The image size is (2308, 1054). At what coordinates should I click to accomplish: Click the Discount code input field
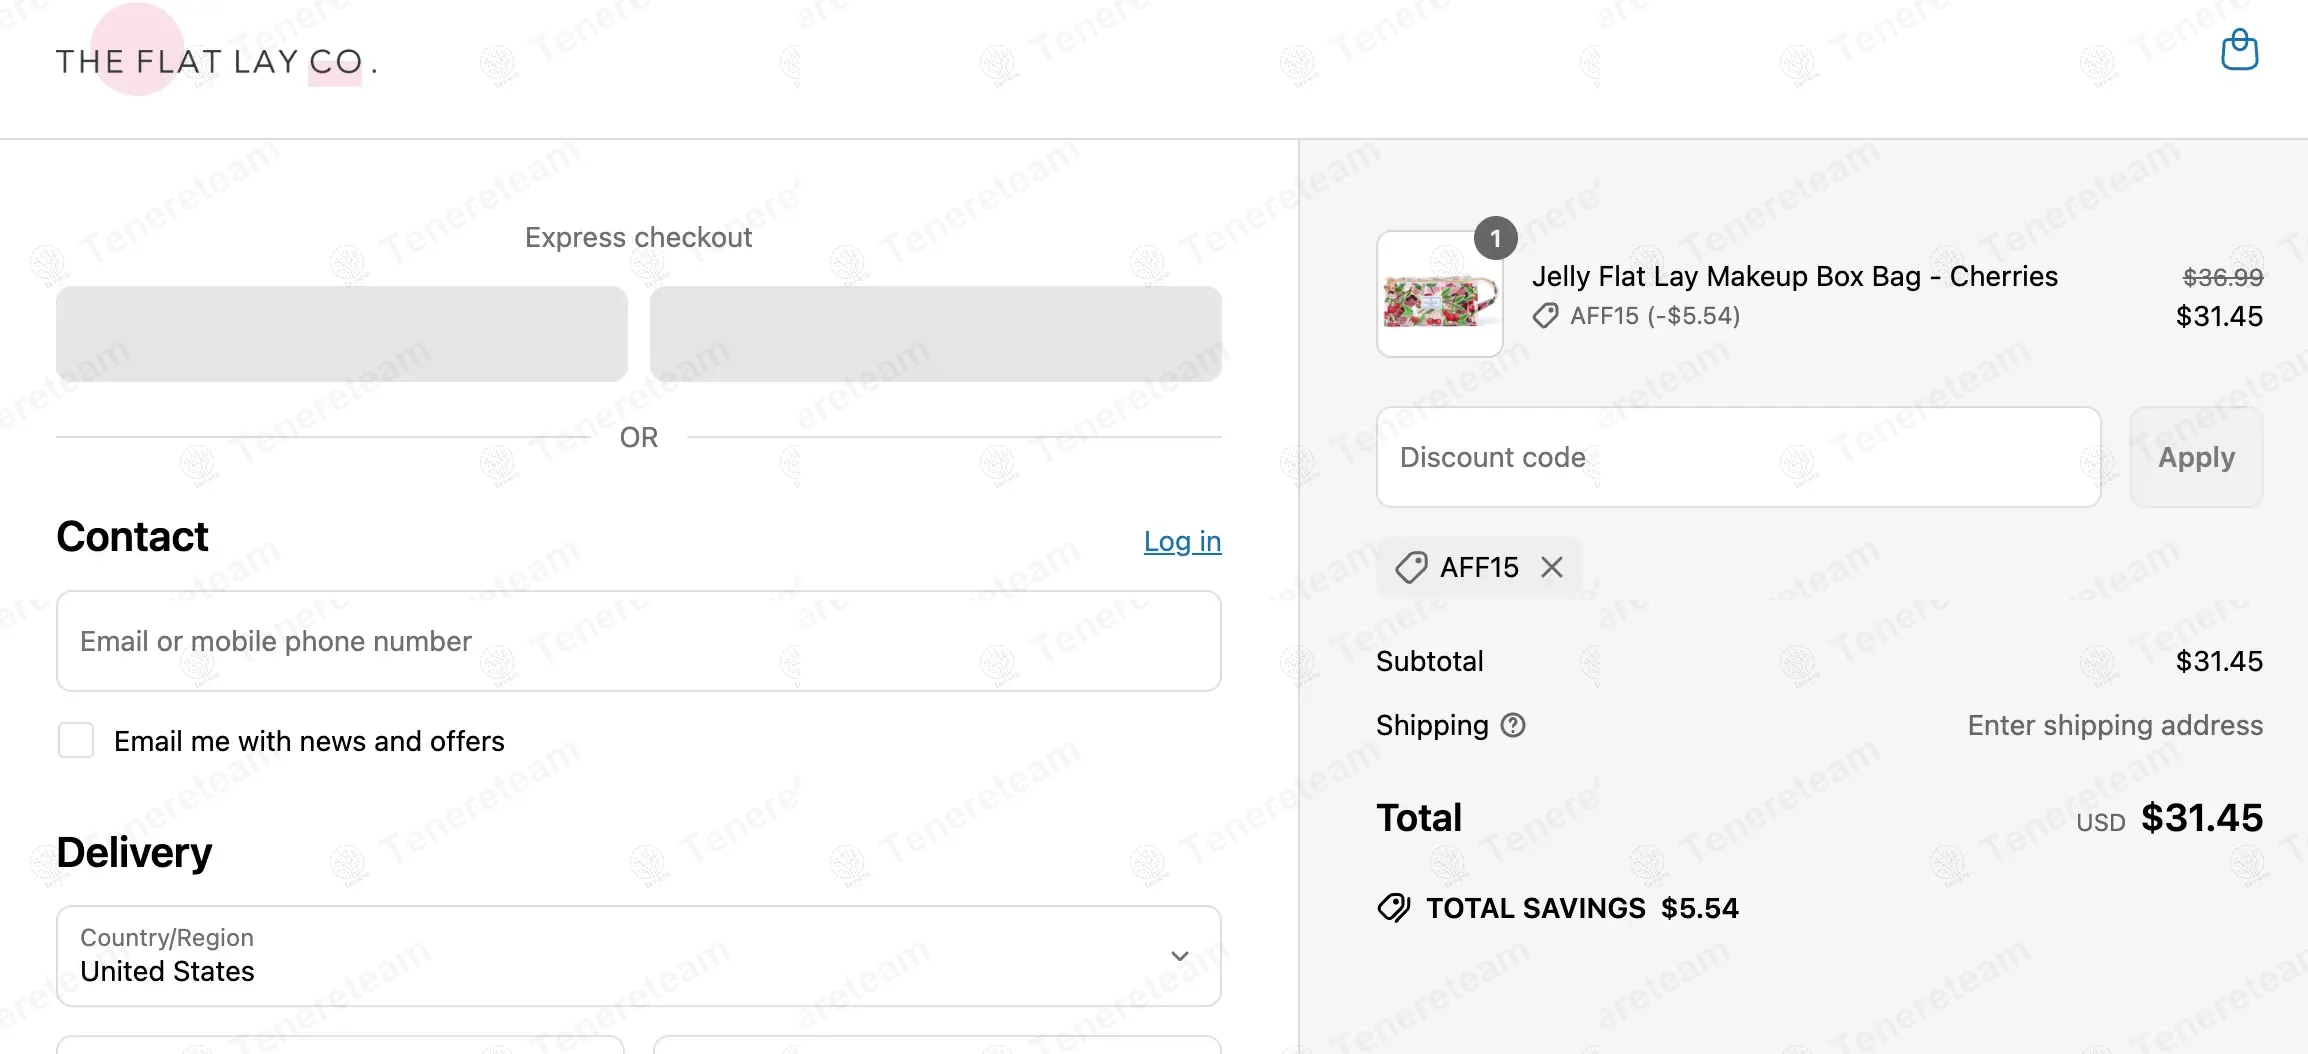pyautogui.click(x=1738, y=457)
